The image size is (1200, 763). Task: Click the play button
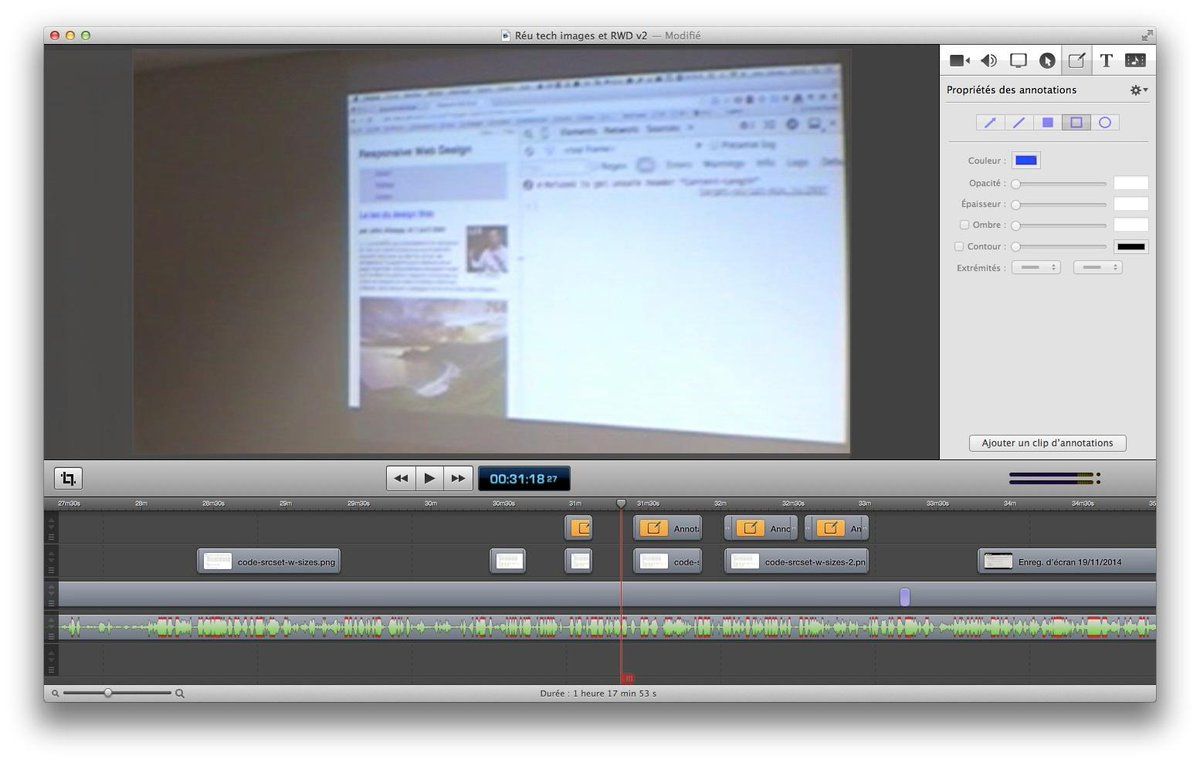point(429,478)
